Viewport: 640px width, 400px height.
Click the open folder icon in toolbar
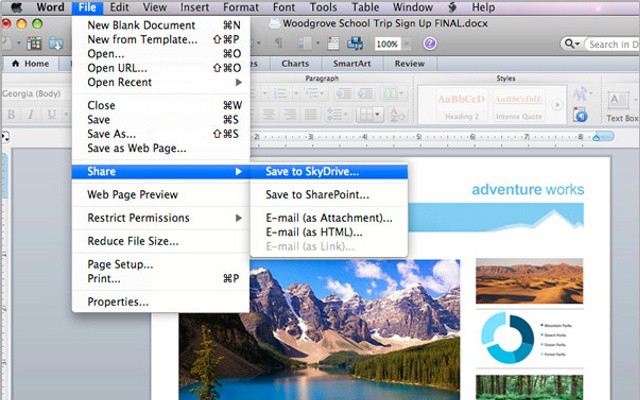(x=57, y=44)
